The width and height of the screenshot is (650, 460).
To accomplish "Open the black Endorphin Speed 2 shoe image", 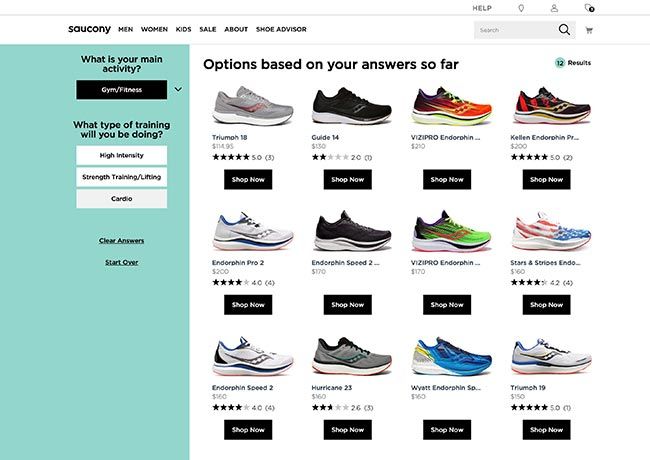I will tap(352, 231).
